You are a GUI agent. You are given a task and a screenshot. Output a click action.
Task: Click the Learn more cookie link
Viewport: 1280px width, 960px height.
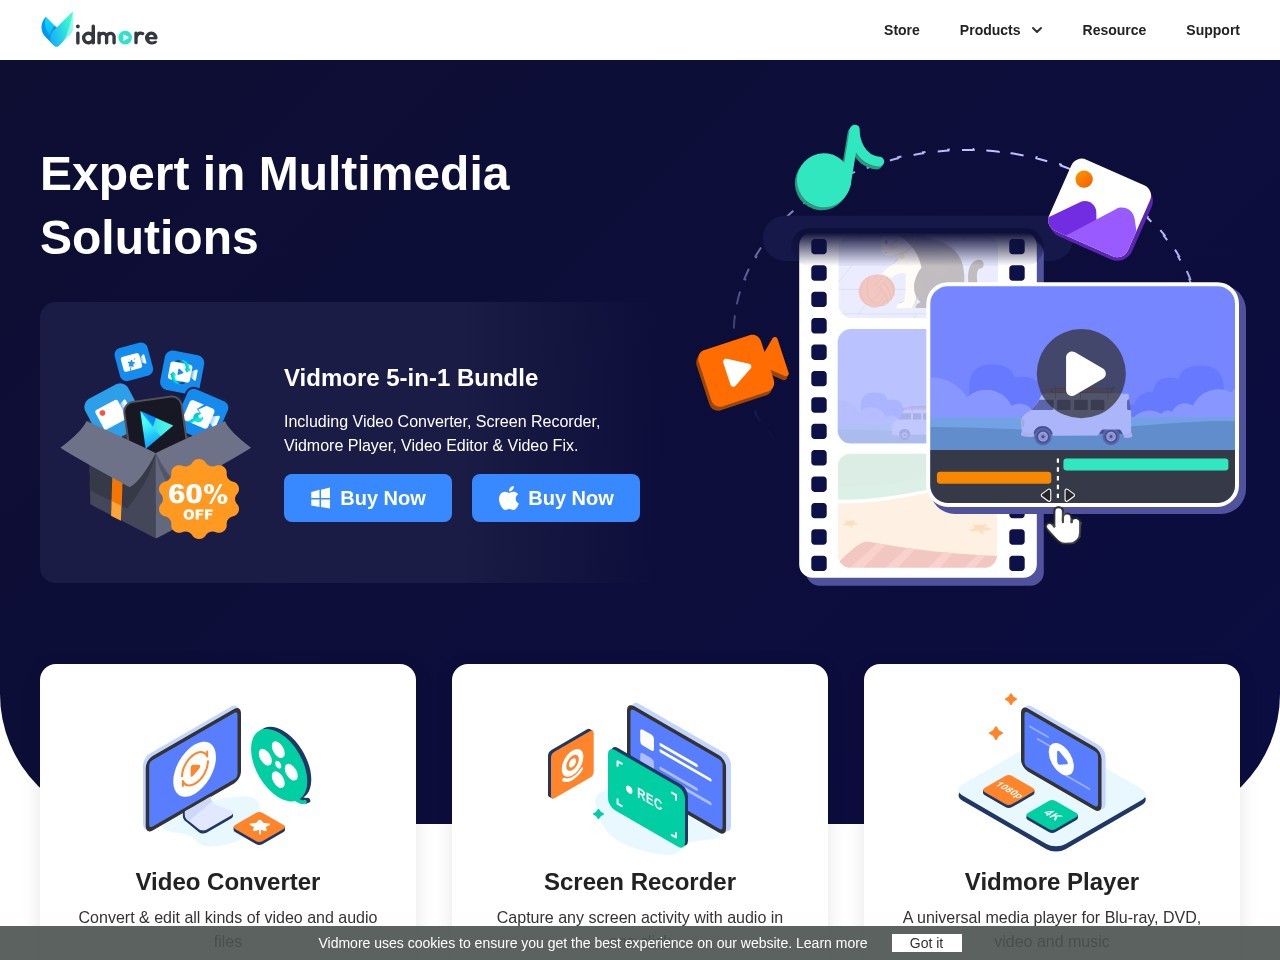click(831, 943)
